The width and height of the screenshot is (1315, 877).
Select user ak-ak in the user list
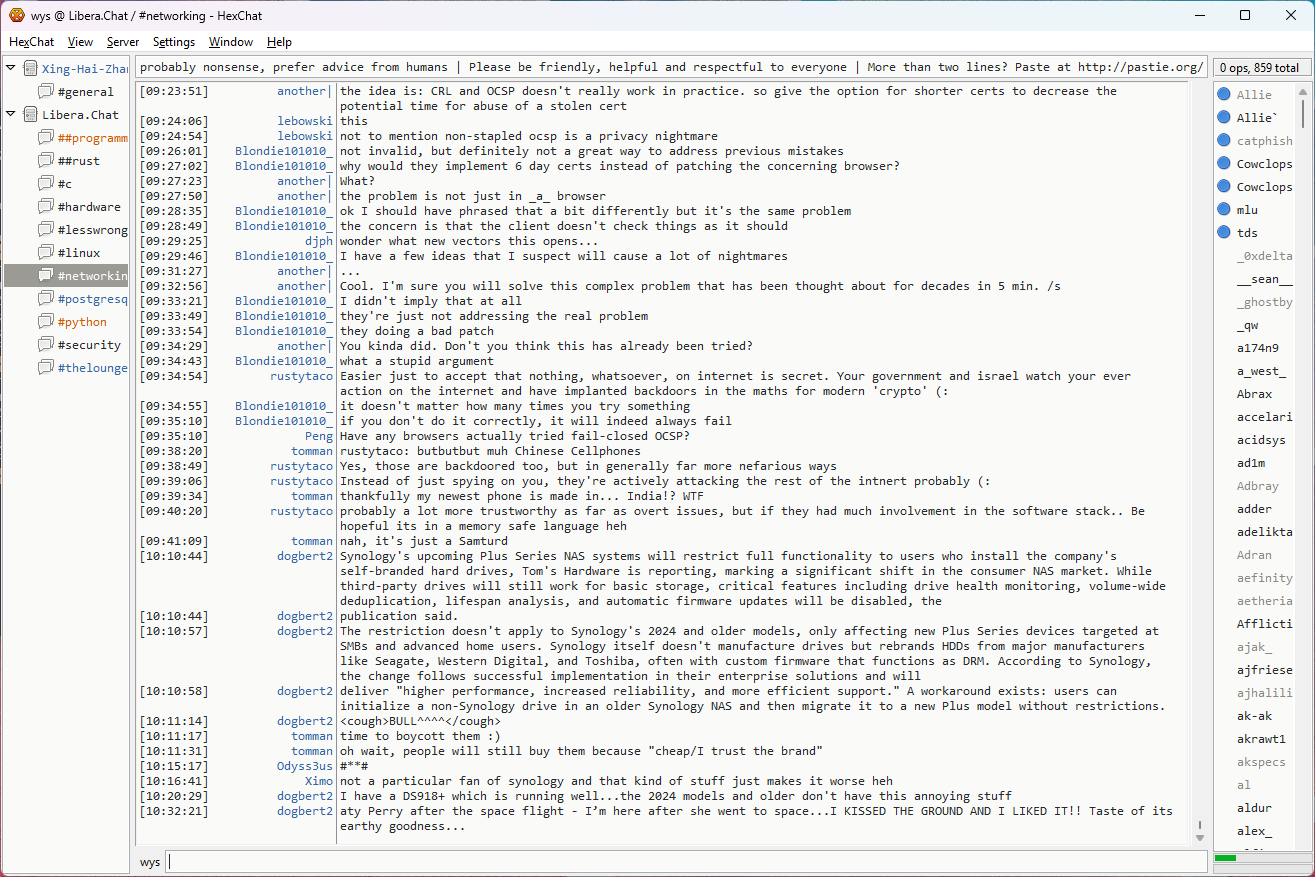1254,715
